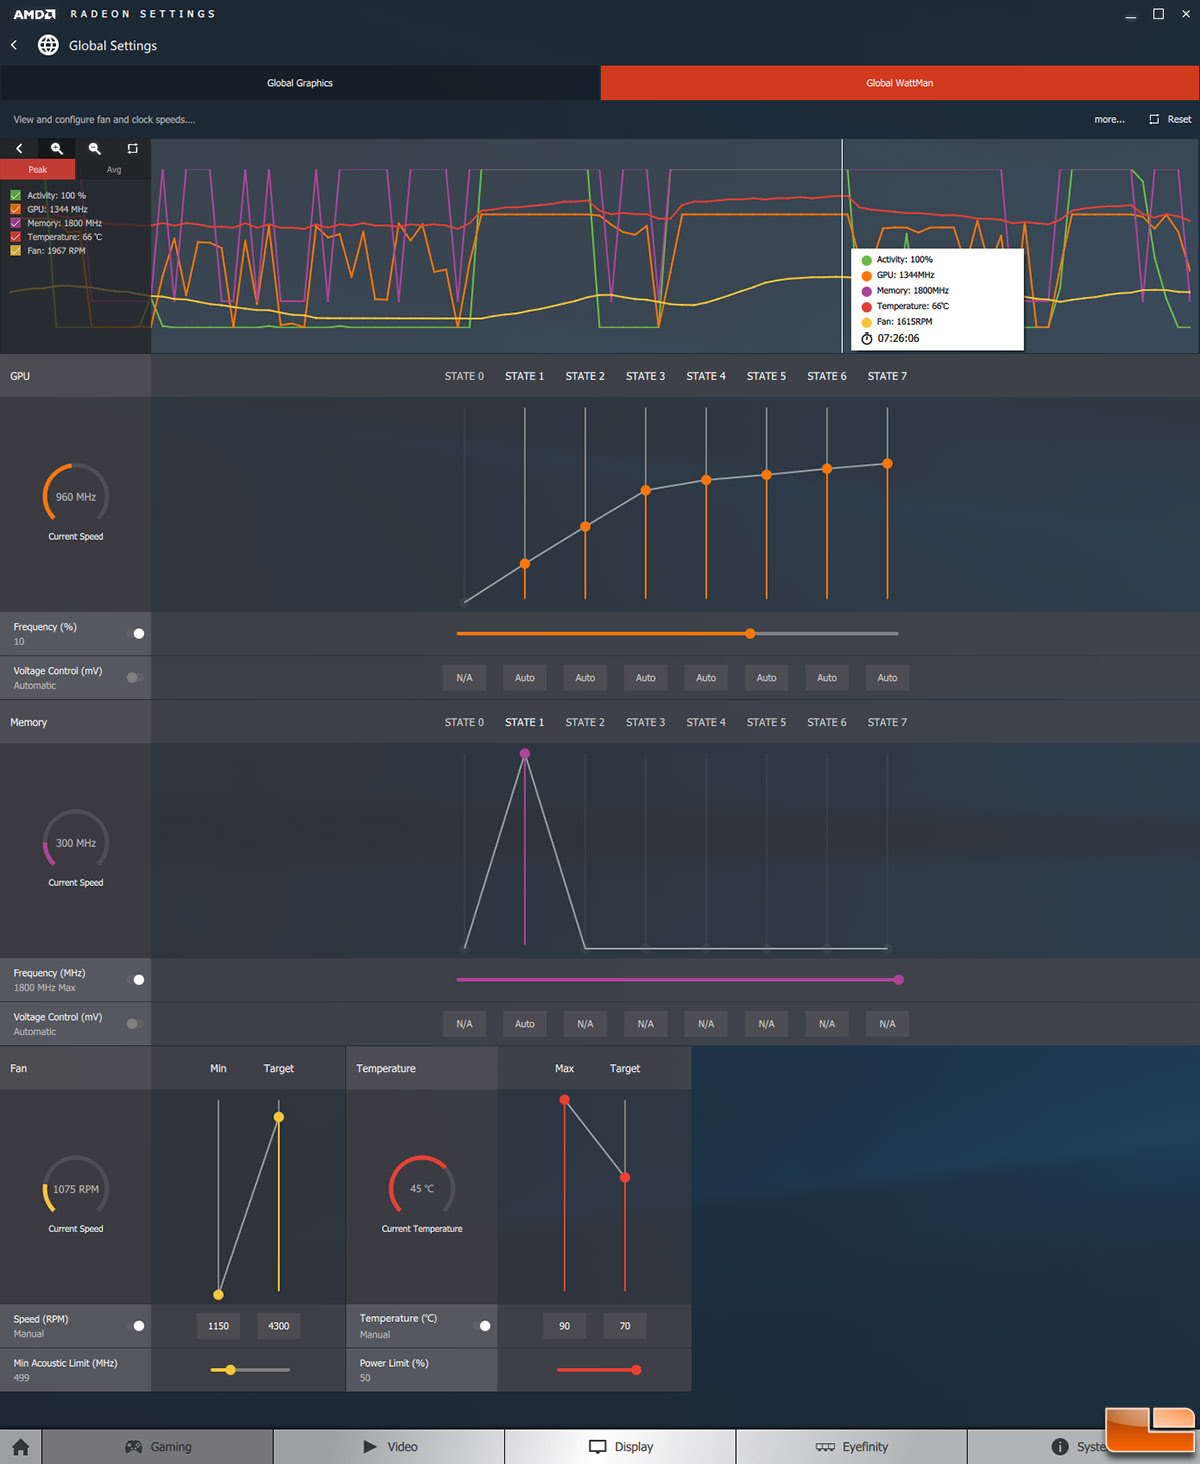
Task: Click the 45 °C temperature gauge
Action: (422, 1188)
